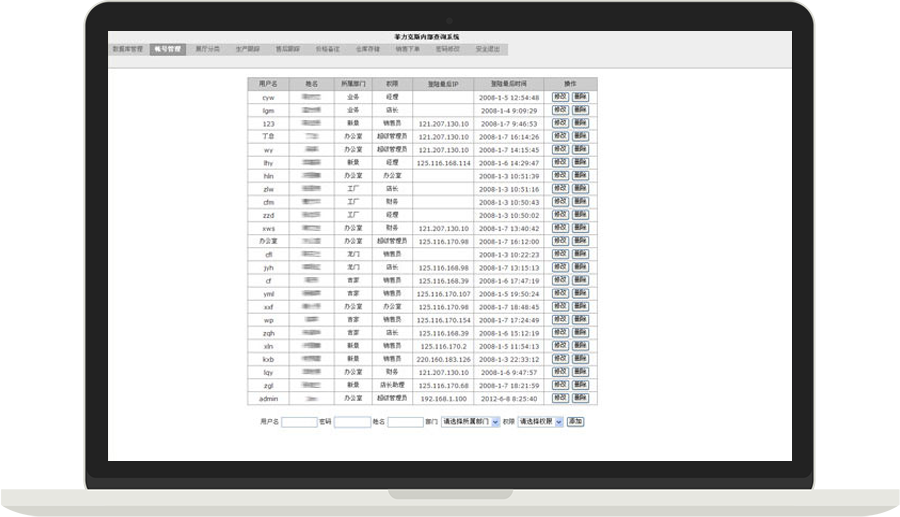Focus the 姓名 input field
The width and height of the screenshot is (900, 517).
pyautogui.click(x=405, y=422)
